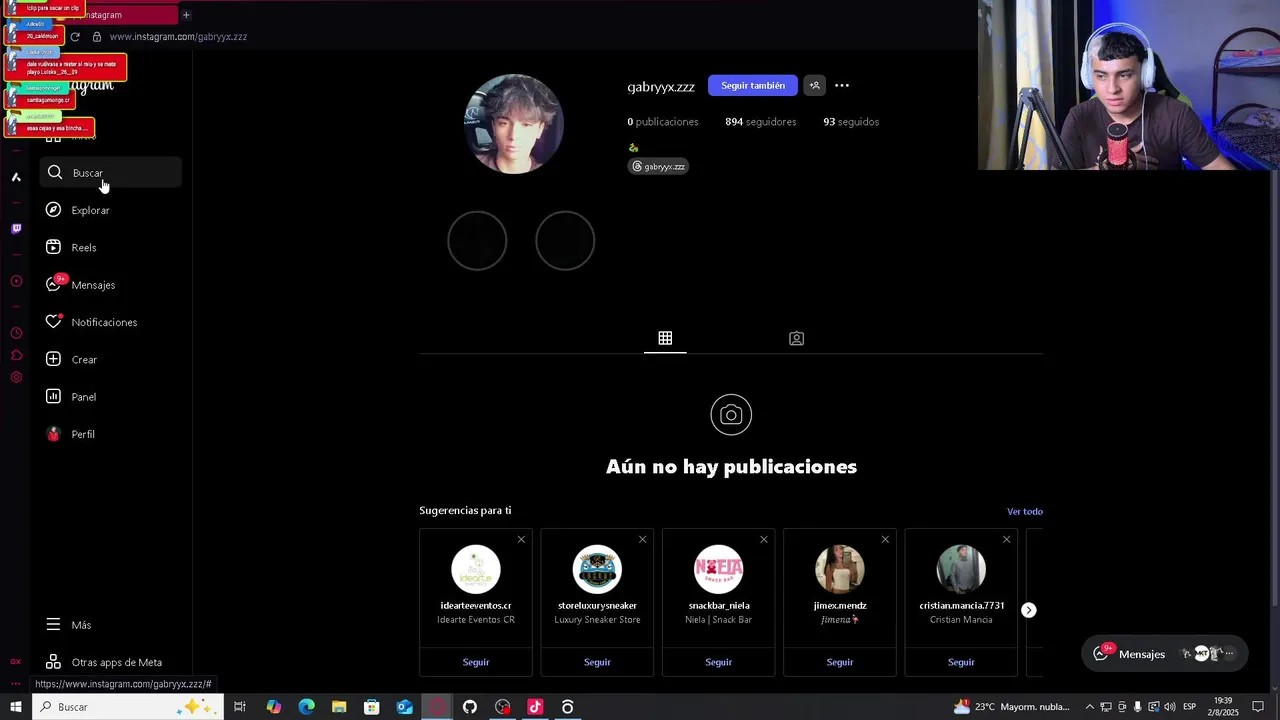The height and width of the screenshot is (720, 1280).
Task: Open history clock in browser sidebar
Action: (x=16, y=333)
